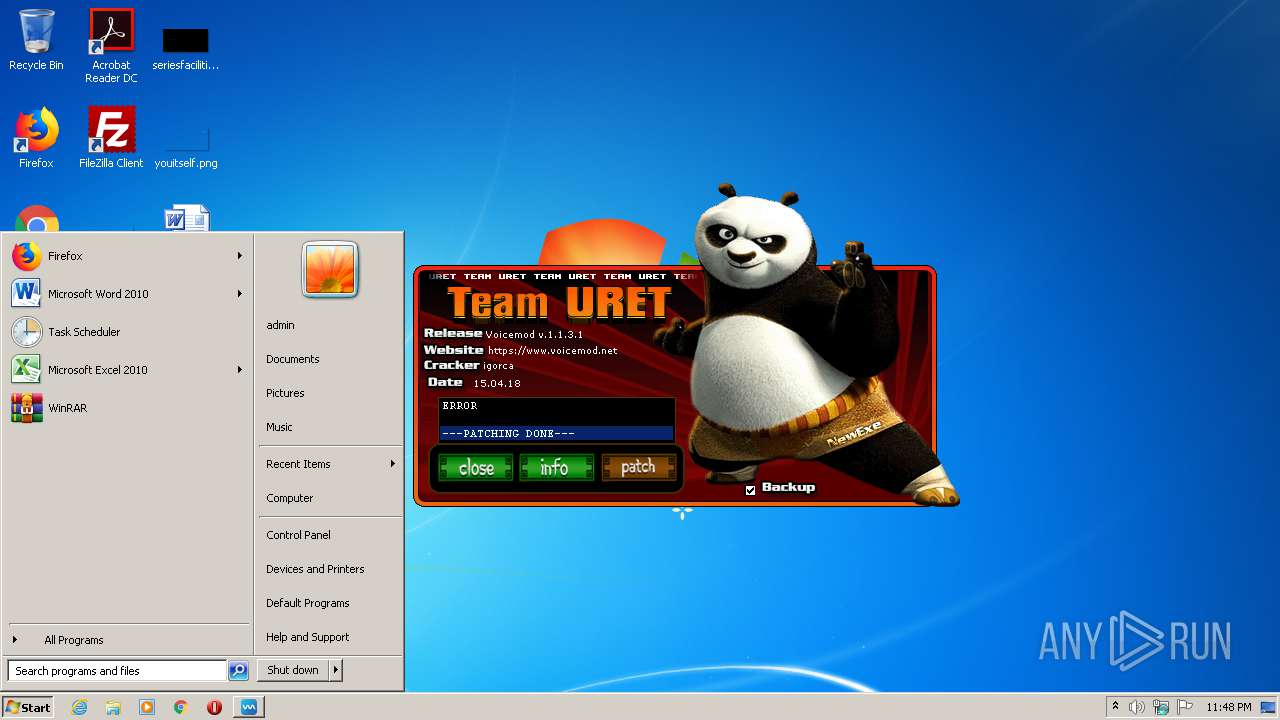Click the Shut down button
This screenshot has height=720, width=1280.
pyautogui.click(x=293, y=670)
